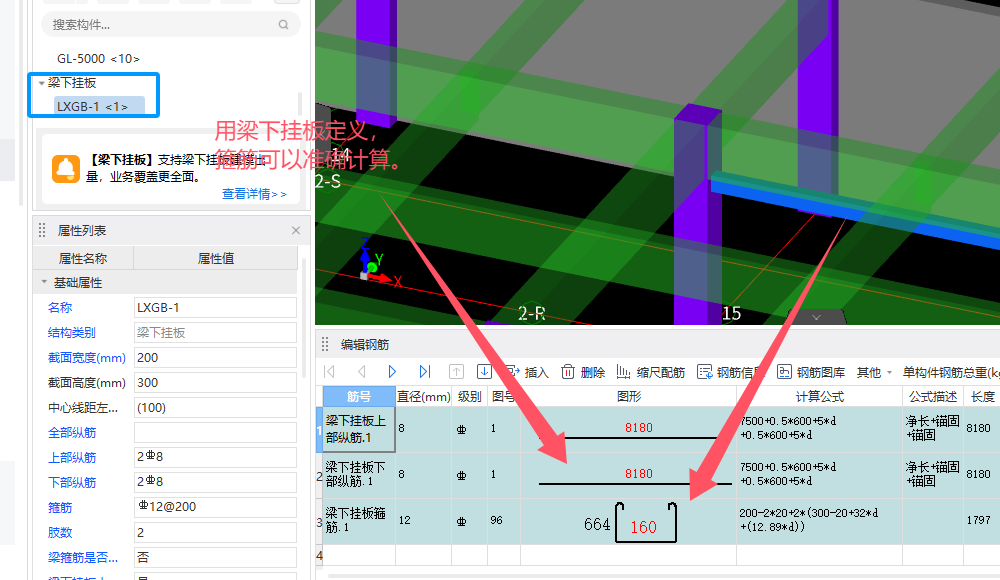Go to next rebar record icon

[x=392, y=371]
